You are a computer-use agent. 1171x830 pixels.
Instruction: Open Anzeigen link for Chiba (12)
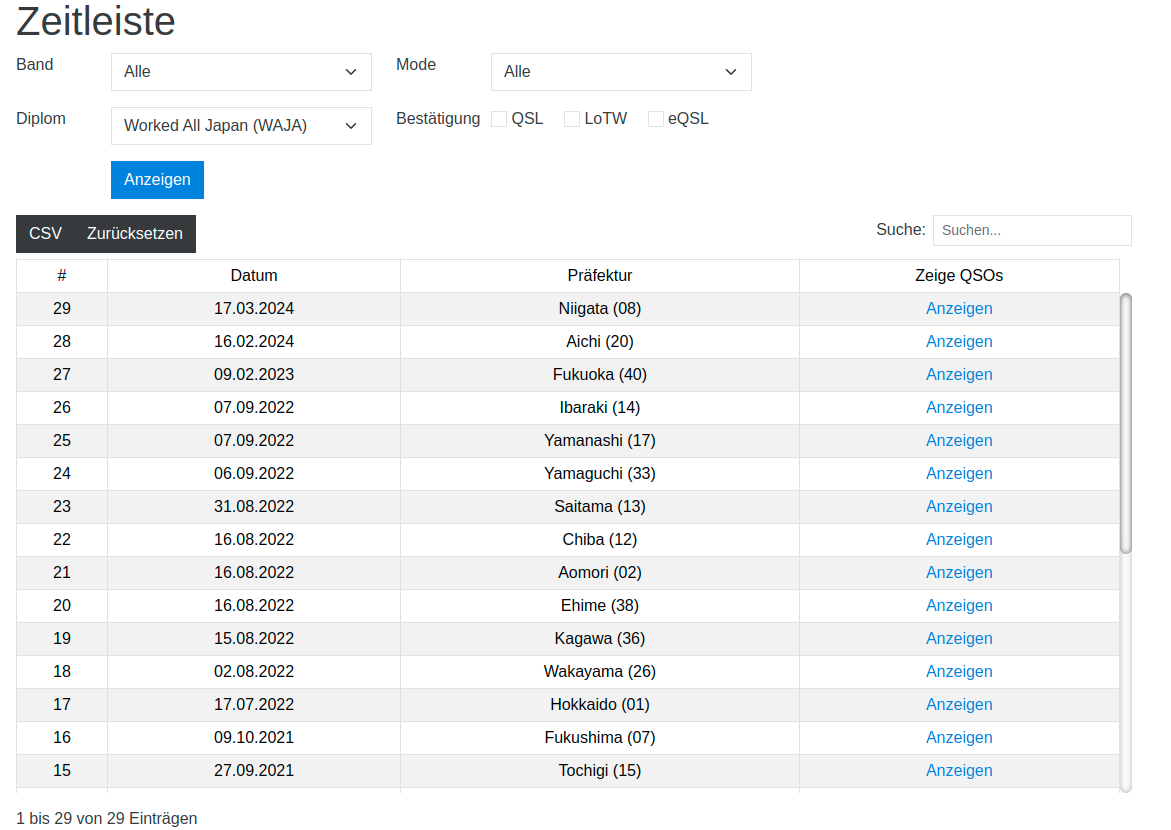959,540
